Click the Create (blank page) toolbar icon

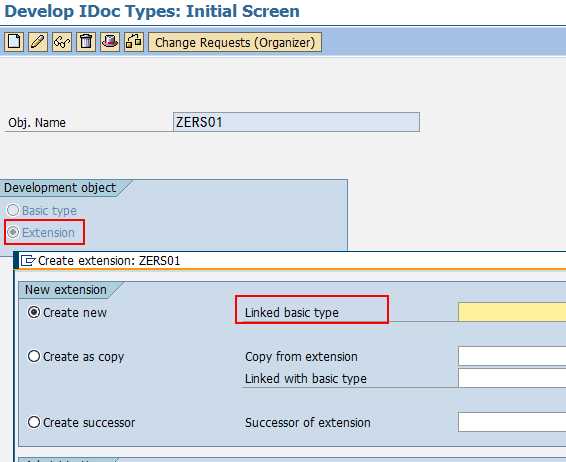14,42
